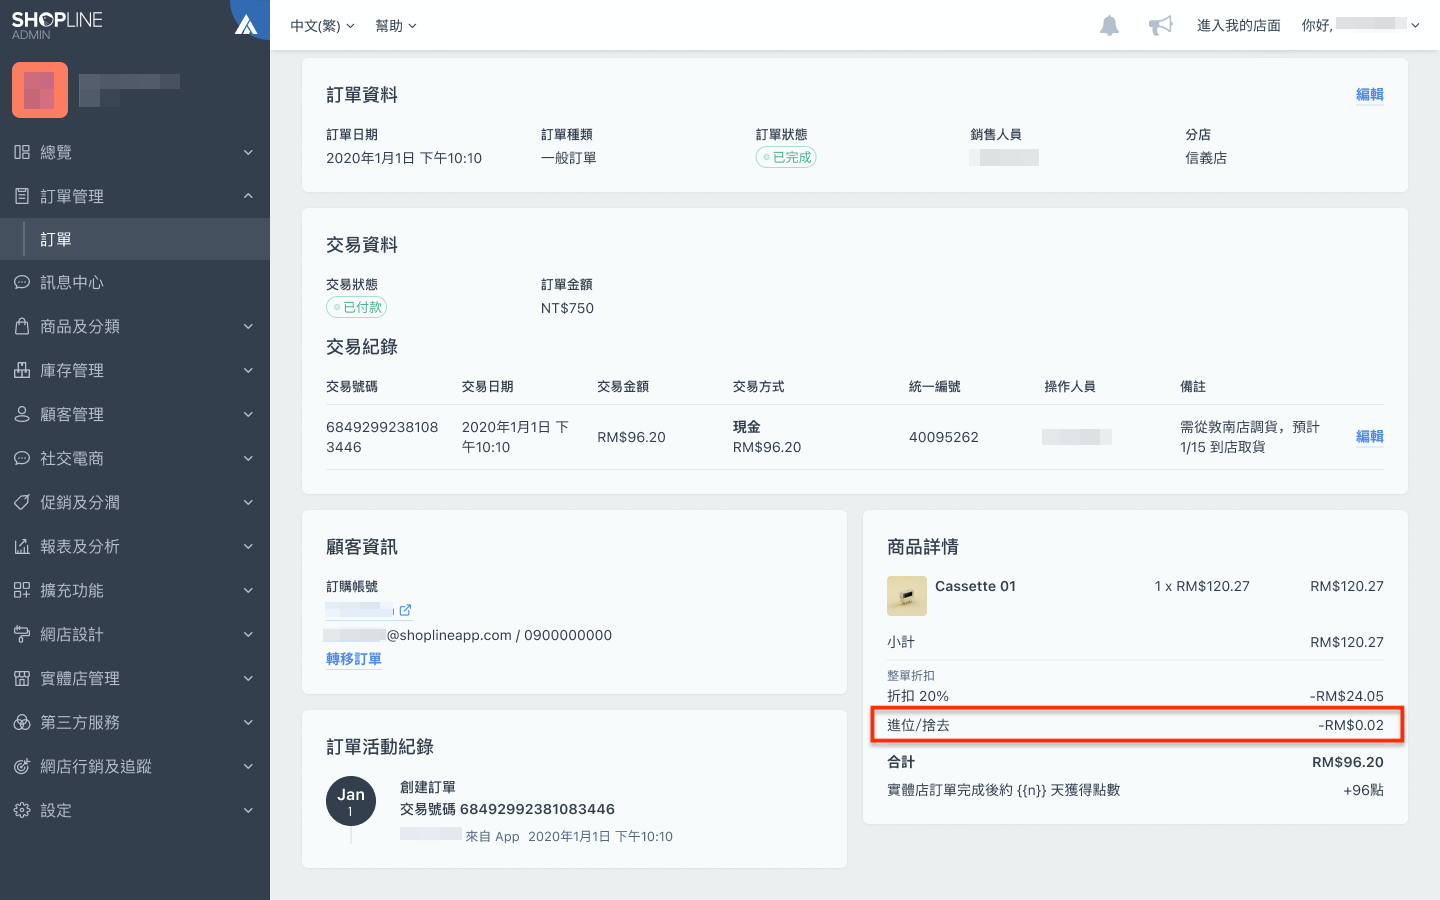Open the announcements megaphone icon
1440x900 pixels.
pyautogui.click(x=1160, y=25)
